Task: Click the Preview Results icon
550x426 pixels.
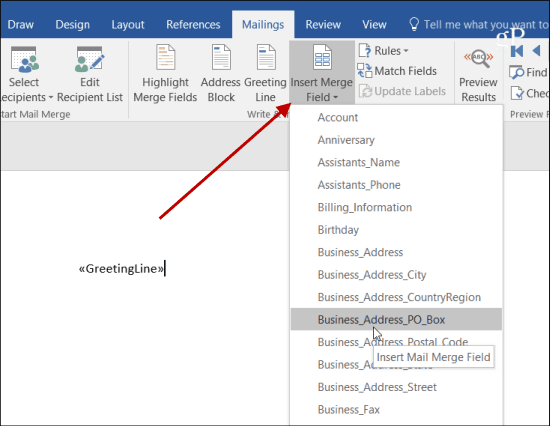Action: 479,59
